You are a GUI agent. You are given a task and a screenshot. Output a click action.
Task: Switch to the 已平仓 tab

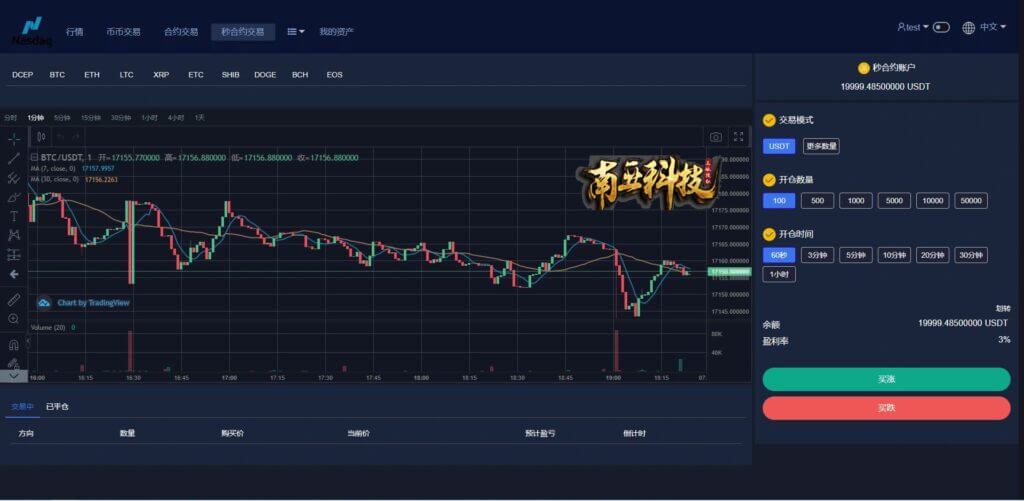tap(57, 406)
